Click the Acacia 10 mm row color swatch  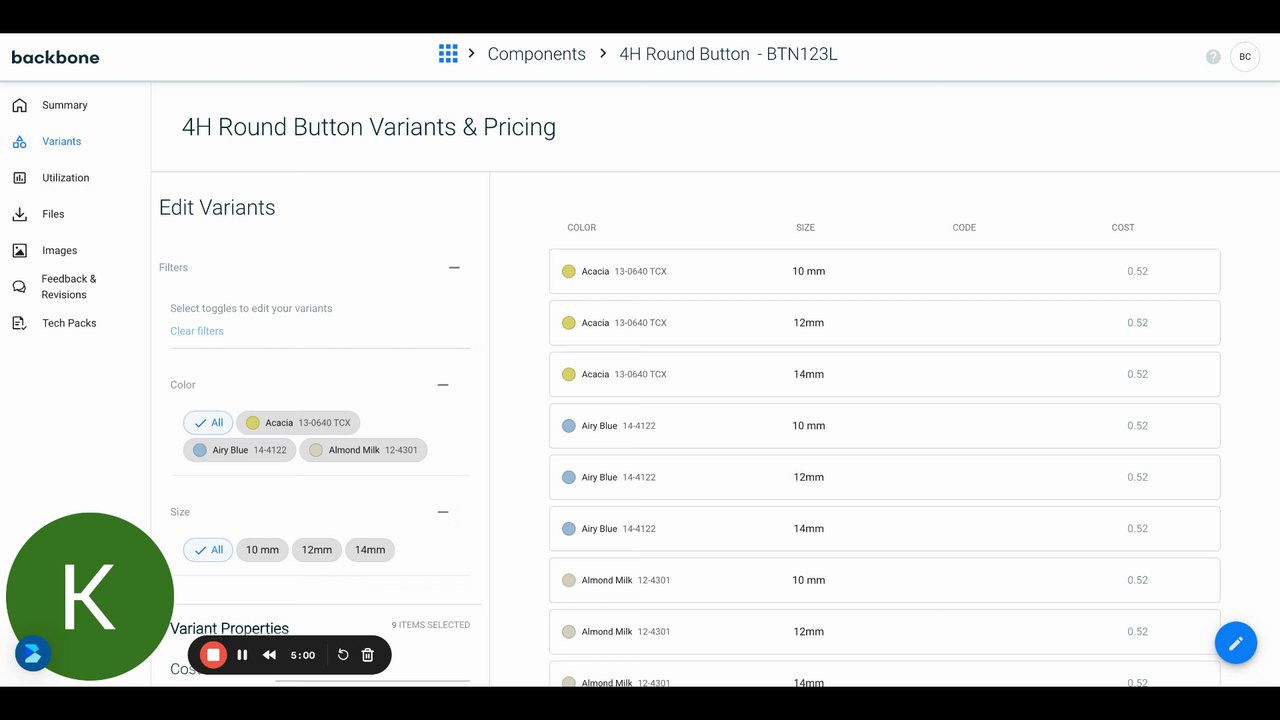[x=568, y=271]
